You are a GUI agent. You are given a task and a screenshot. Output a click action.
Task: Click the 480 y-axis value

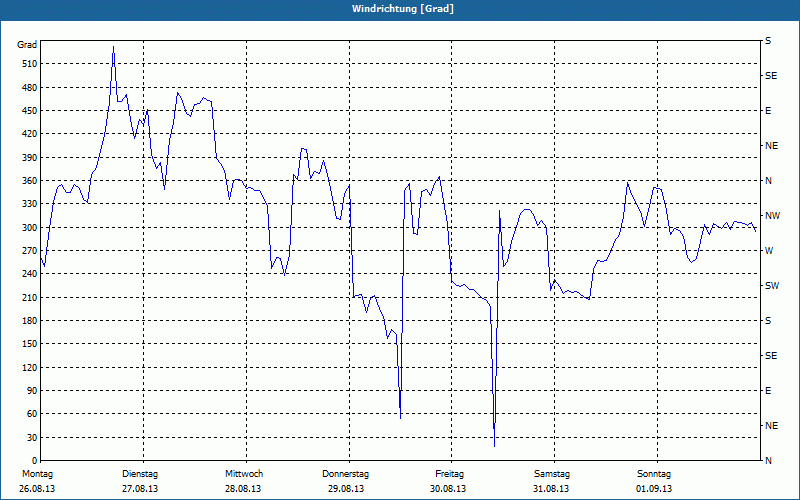[30, 87]
